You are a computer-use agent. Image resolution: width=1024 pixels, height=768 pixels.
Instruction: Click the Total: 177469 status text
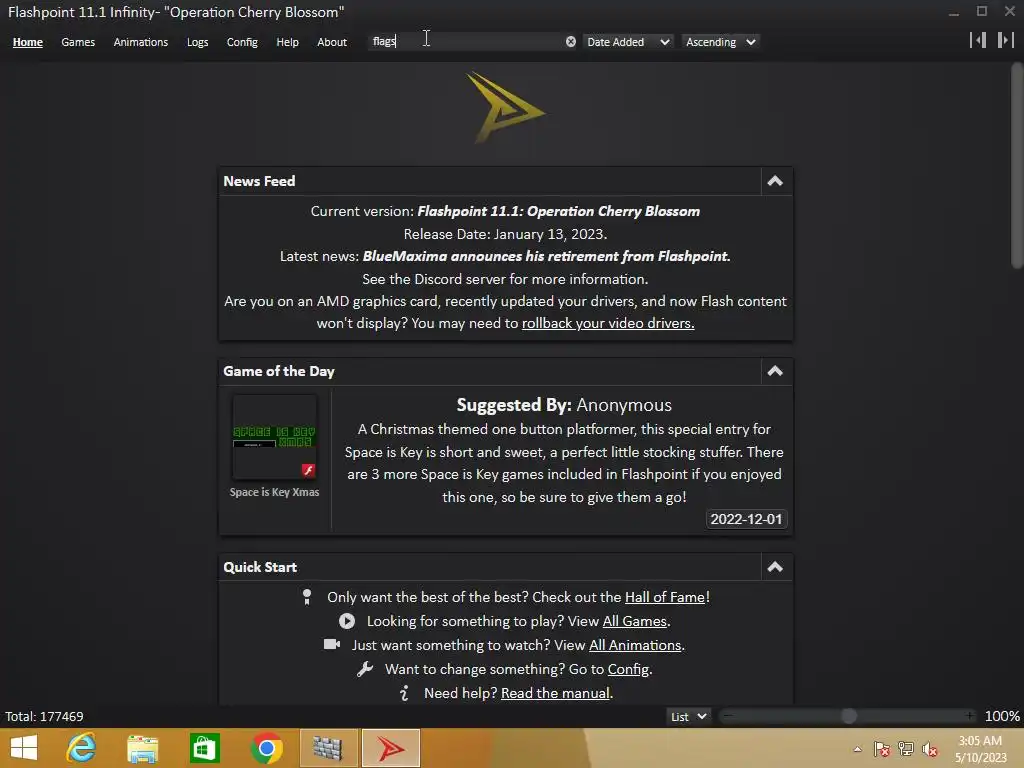(44, 716)
